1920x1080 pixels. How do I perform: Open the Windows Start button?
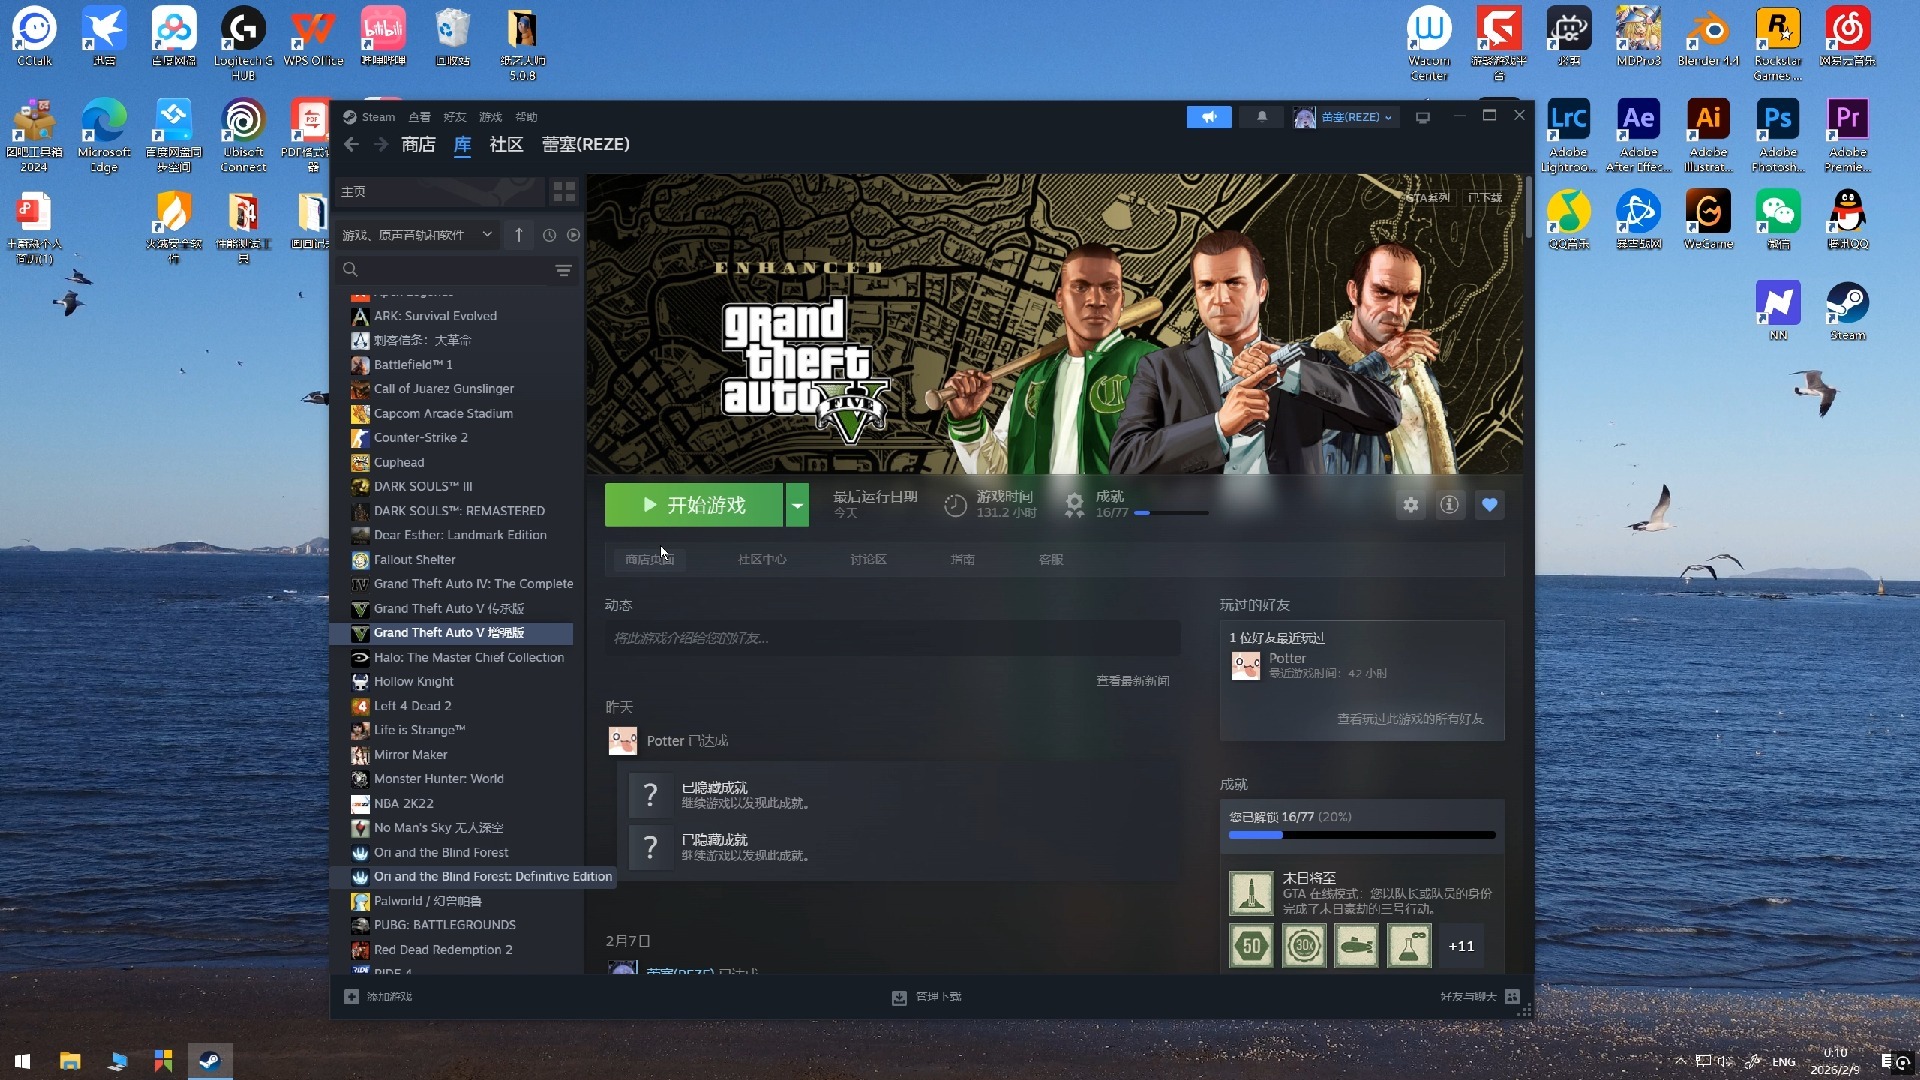point(22,1061)
